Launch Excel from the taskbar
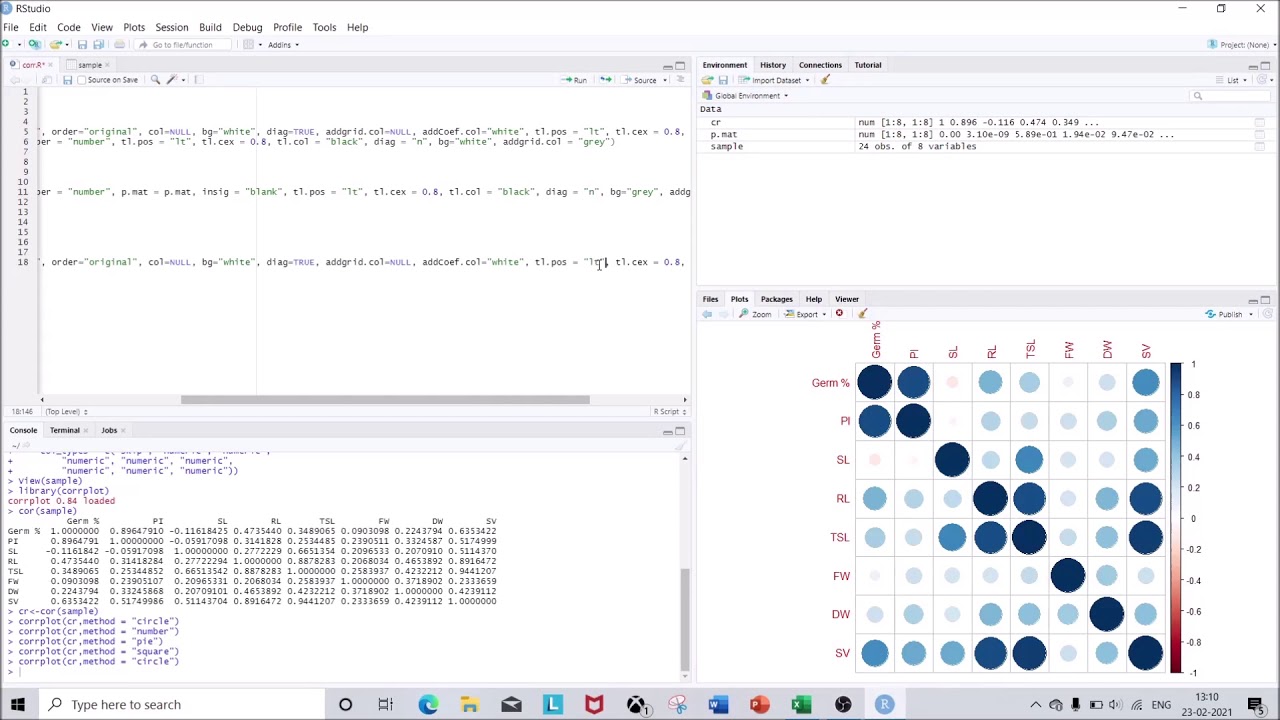 click(x=801, y=704)
